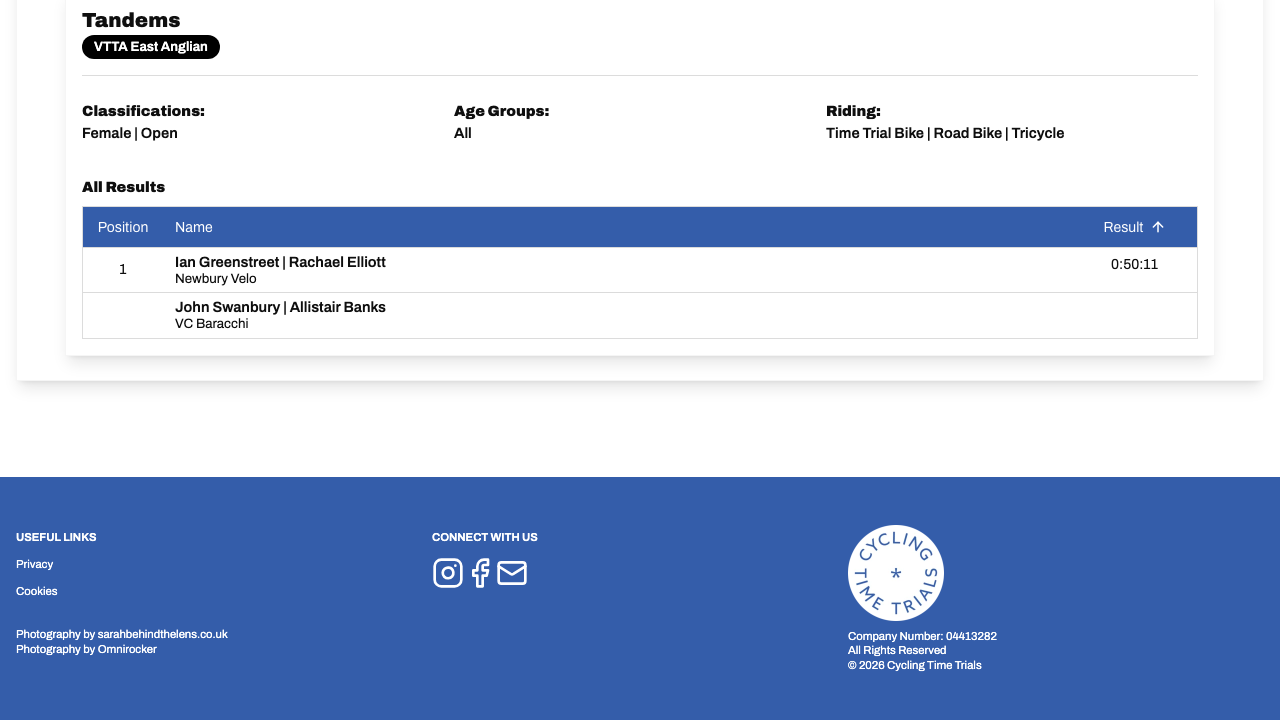Select the VTTA East Anglian badge

(x=151, y=45)
